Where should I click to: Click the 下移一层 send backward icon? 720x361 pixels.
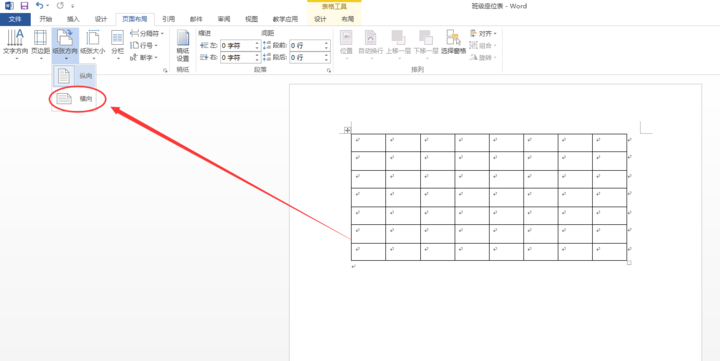pos(426,45)
